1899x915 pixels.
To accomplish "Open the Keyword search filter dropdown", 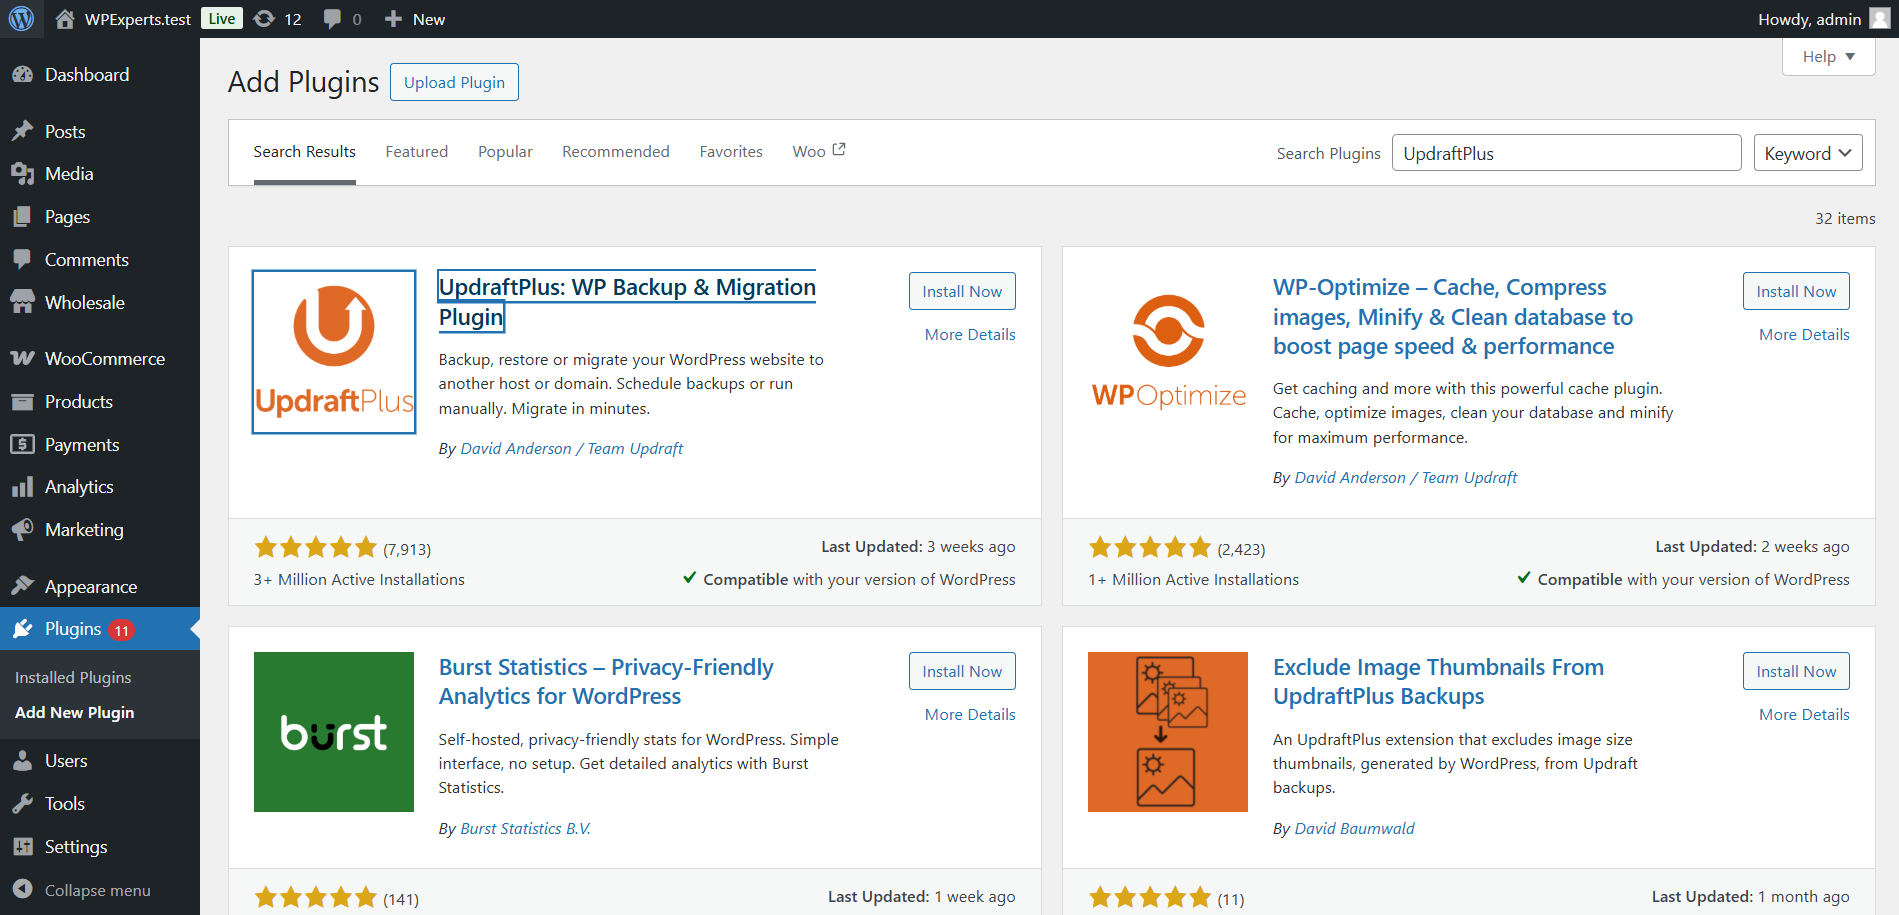I will pos(1806,152).
